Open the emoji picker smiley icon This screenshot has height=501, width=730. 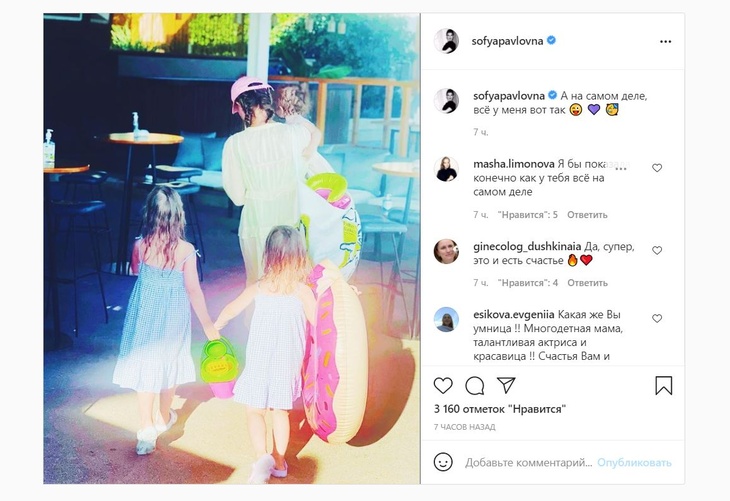[443, 462]
